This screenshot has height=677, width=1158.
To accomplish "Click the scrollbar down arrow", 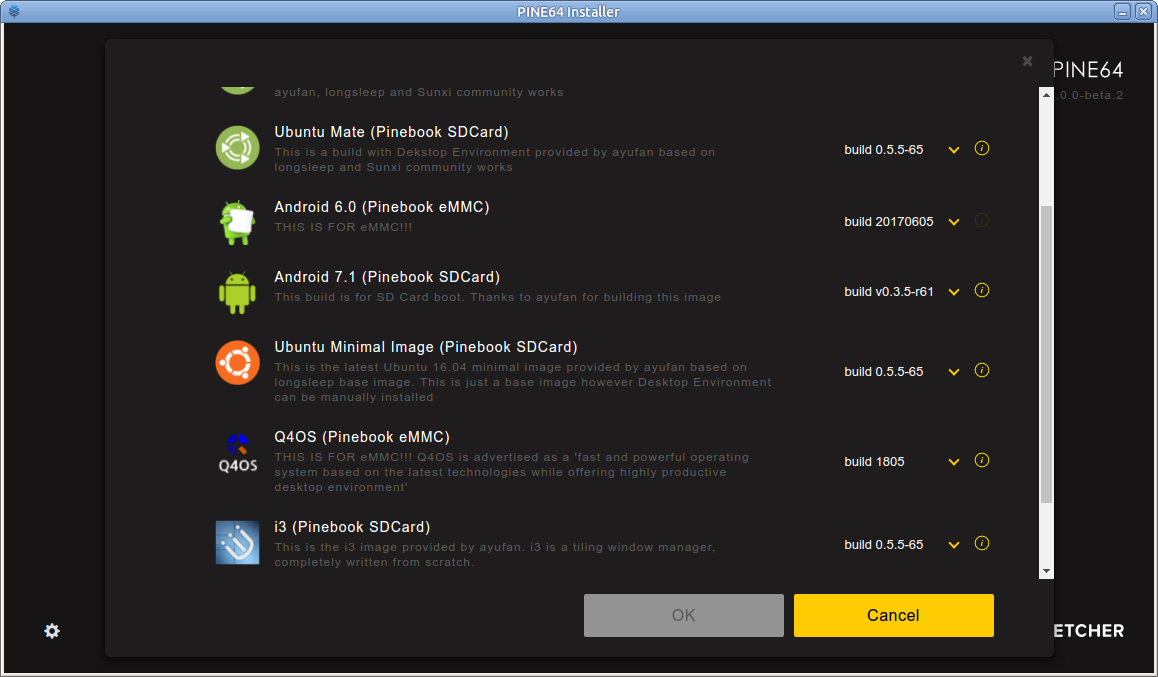I will [x=1046, y=571].
